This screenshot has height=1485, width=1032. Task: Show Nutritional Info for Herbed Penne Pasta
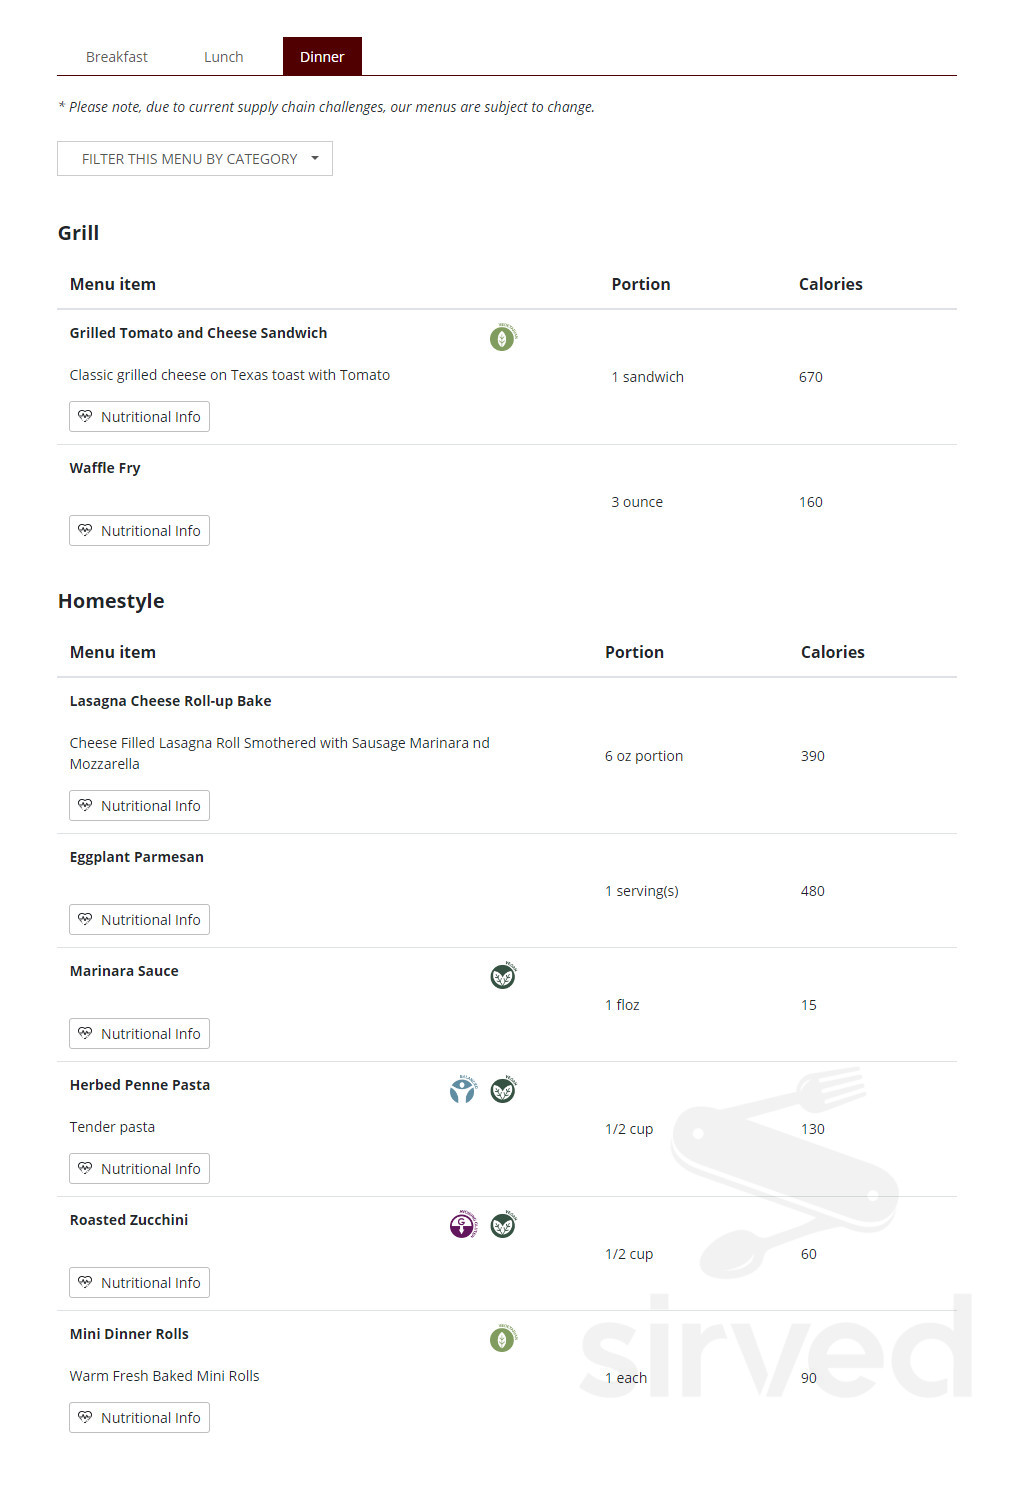coord(139,1169)
